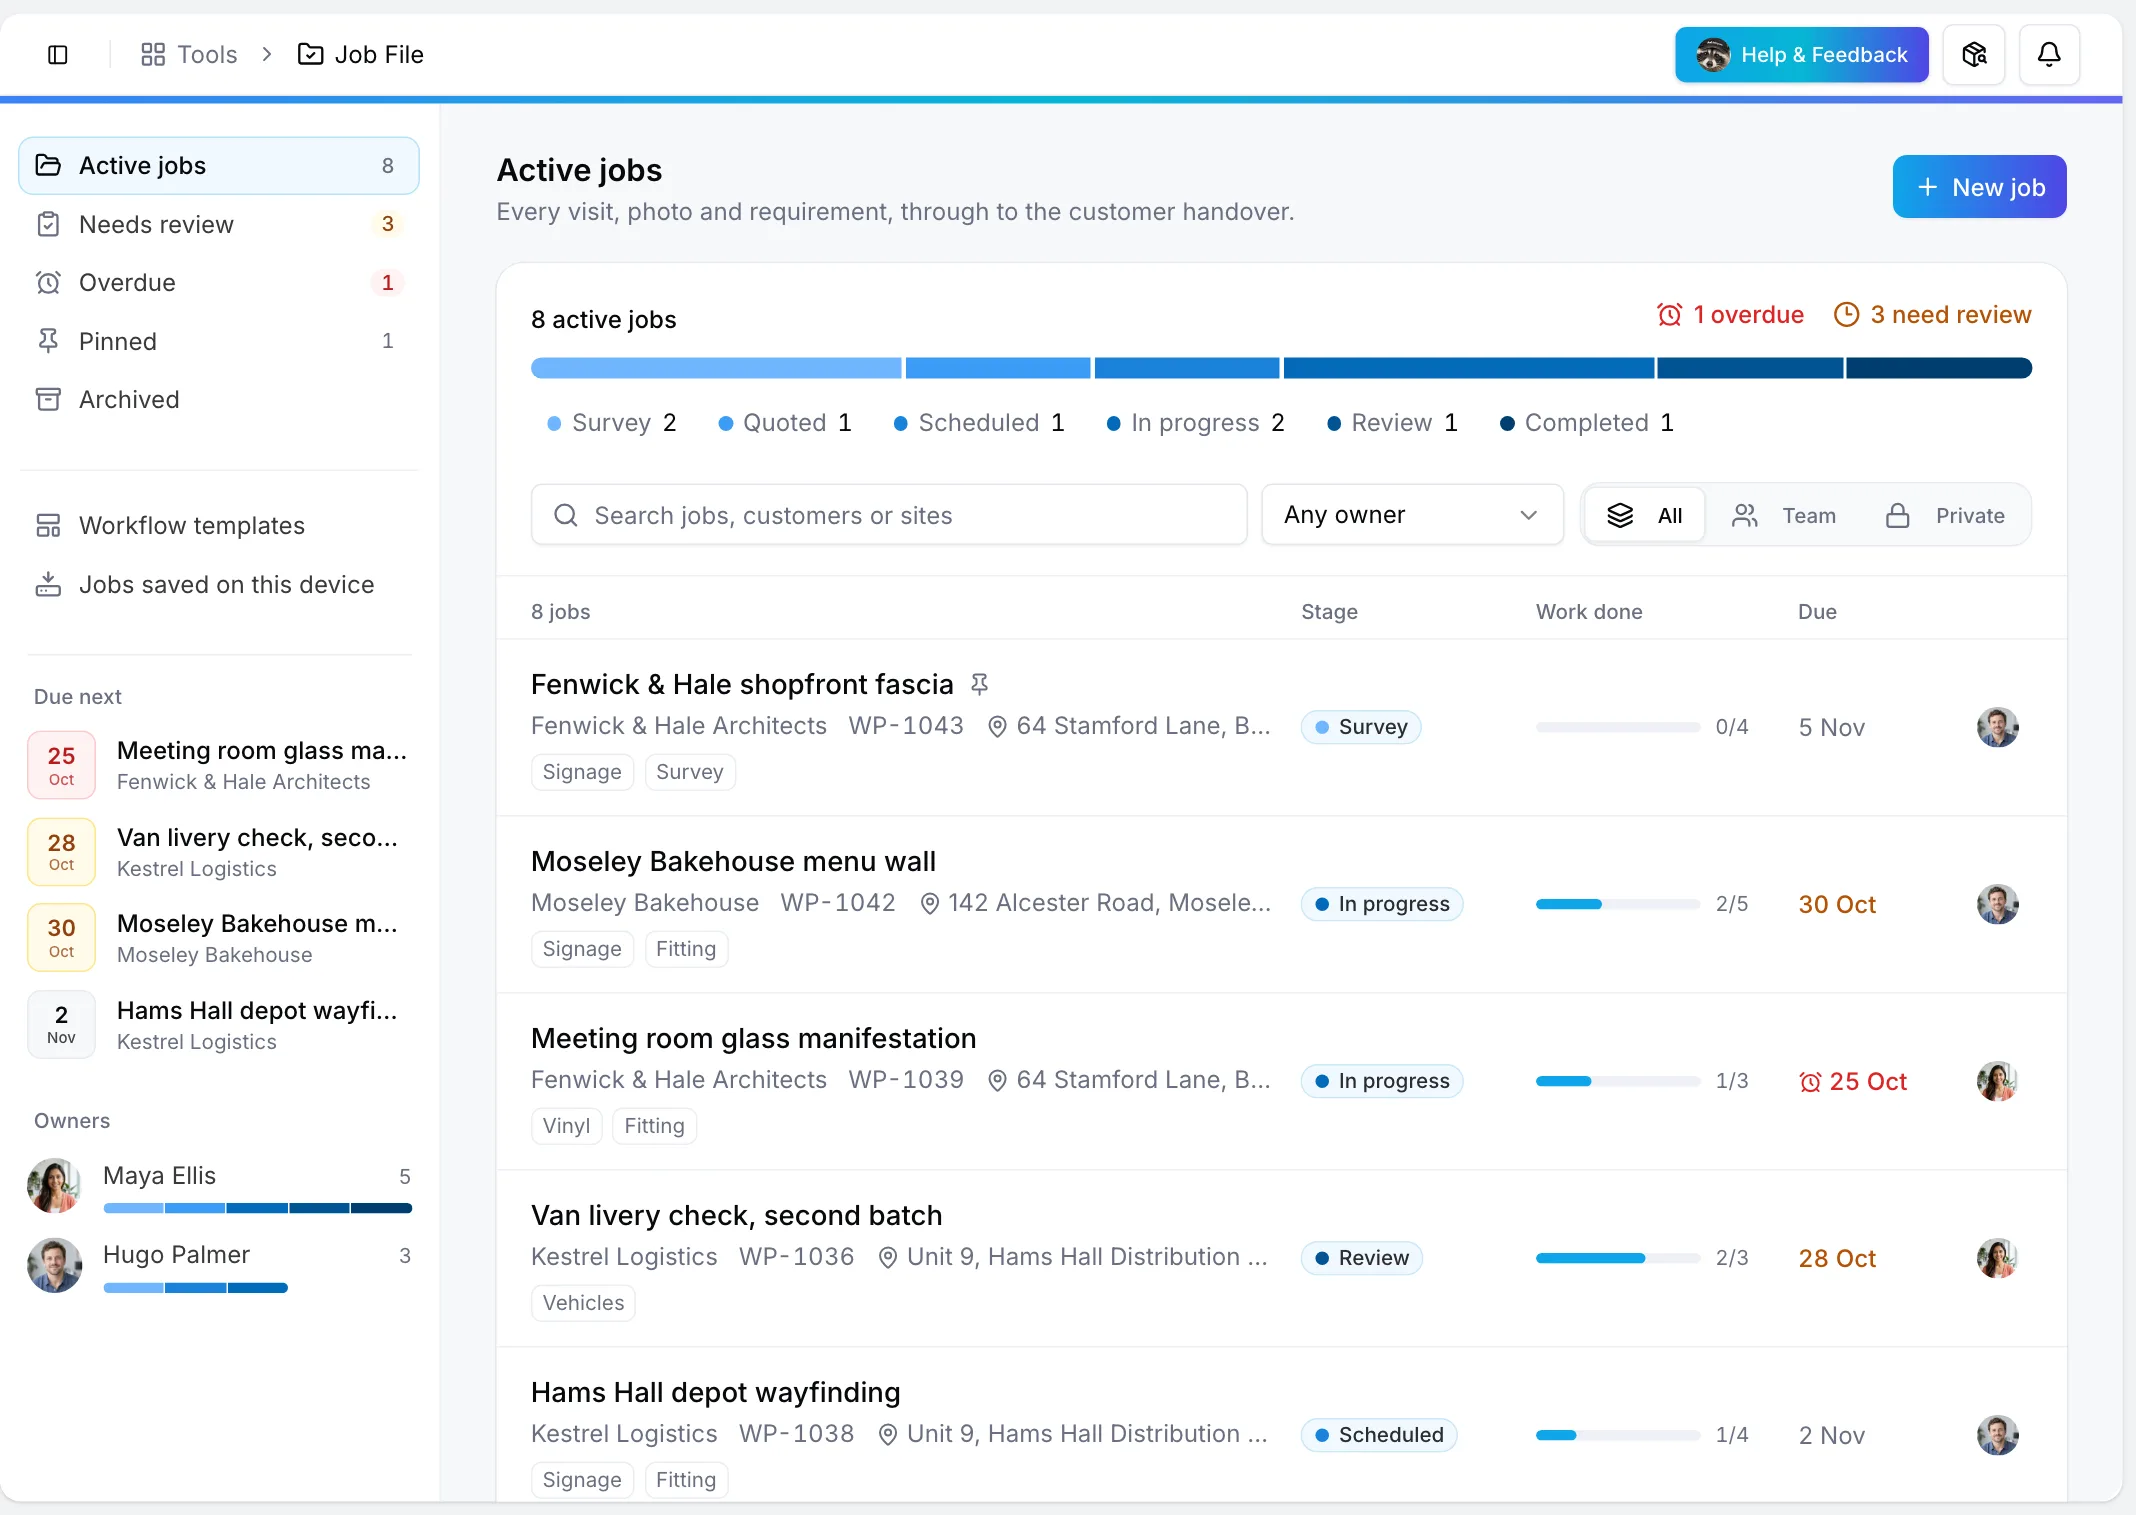Show Overdue jobs

click(x=219, y=282)
